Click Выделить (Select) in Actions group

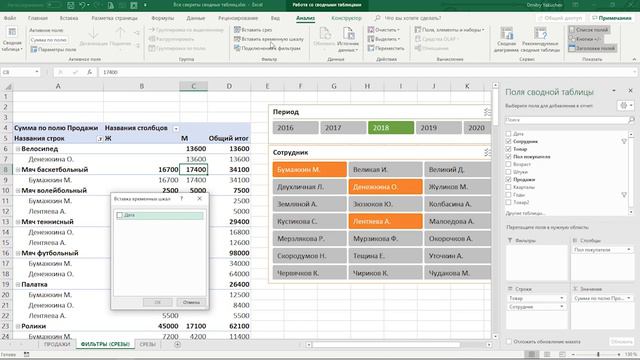(383, 39)
